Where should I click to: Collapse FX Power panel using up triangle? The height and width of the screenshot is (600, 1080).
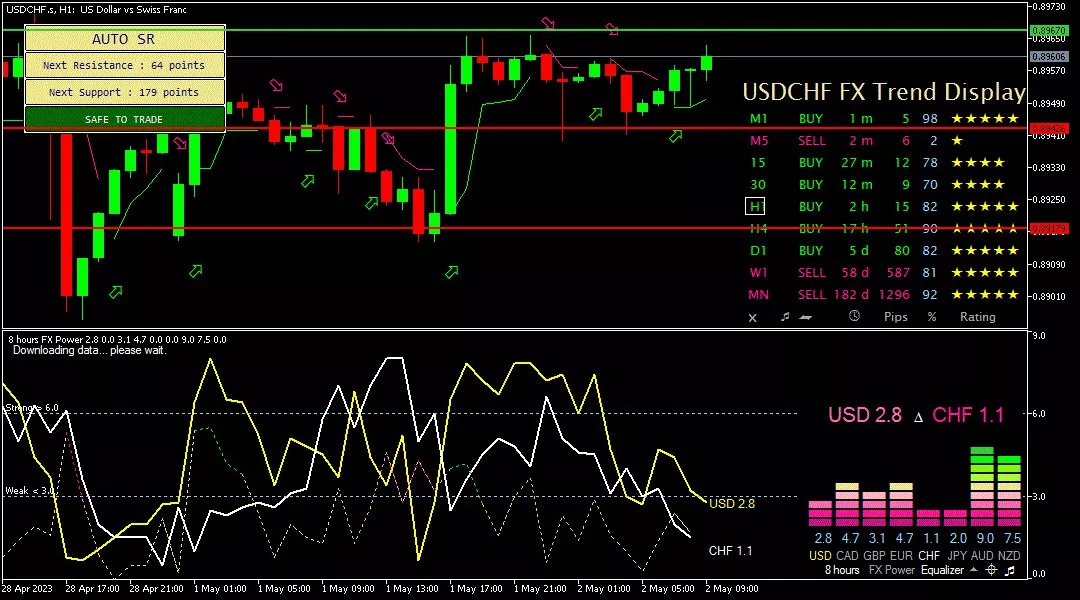click(x=973, y=570)
